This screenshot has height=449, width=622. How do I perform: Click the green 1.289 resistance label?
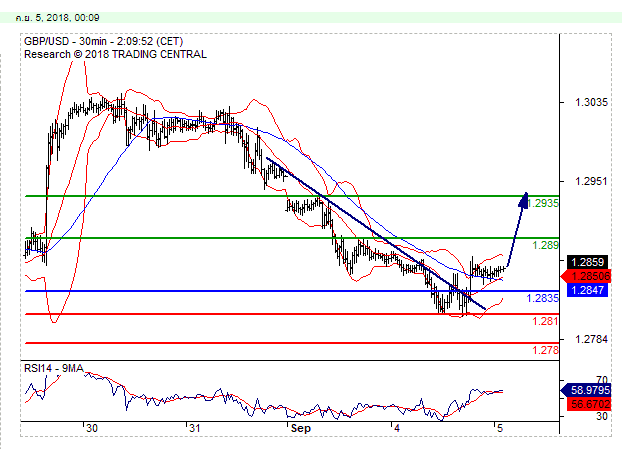tap(545, 245)
